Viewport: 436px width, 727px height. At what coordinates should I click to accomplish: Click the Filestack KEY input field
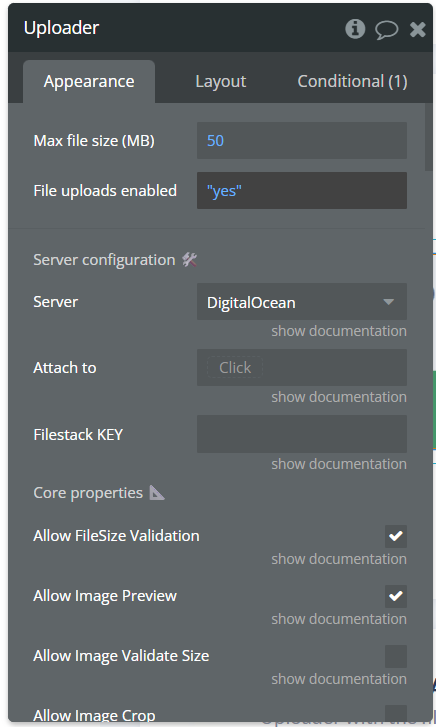[x=302, y=434]
